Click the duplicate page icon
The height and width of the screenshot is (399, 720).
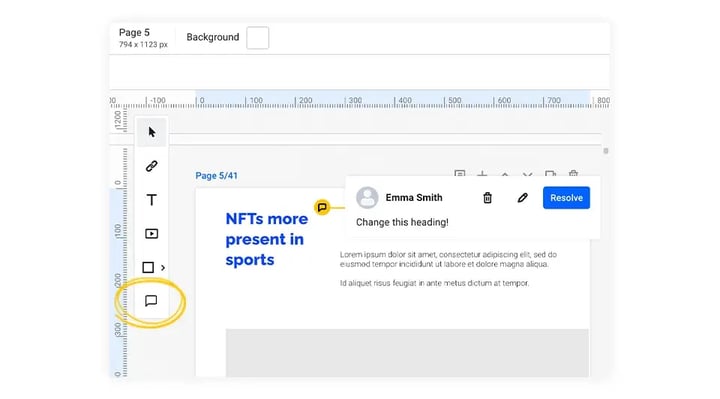pos(550,174)
